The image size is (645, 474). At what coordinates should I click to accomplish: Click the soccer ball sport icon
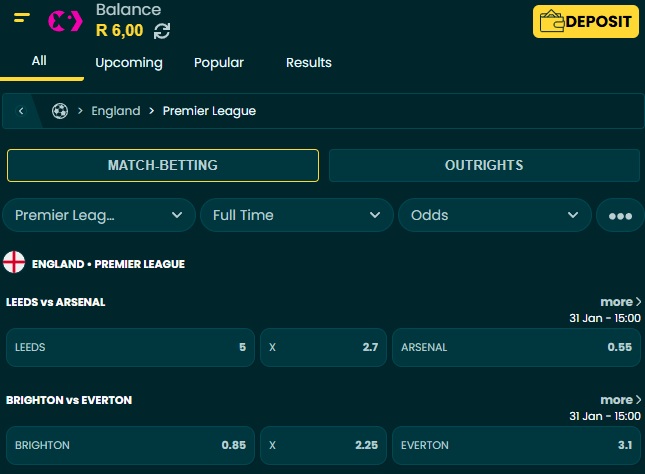[60, 111]
